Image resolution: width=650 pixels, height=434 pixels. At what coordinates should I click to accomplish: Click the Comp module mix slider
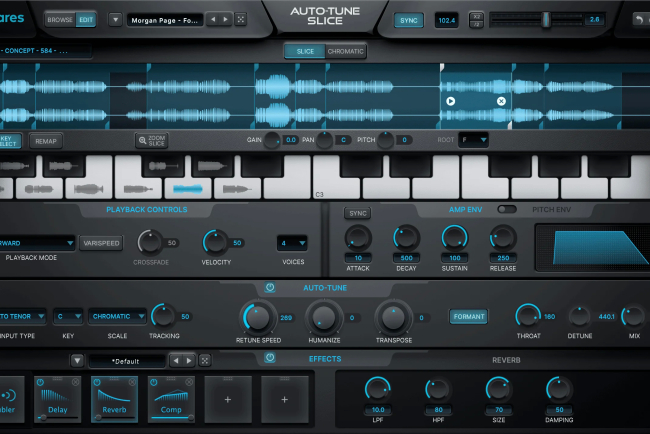pos(171,418)
